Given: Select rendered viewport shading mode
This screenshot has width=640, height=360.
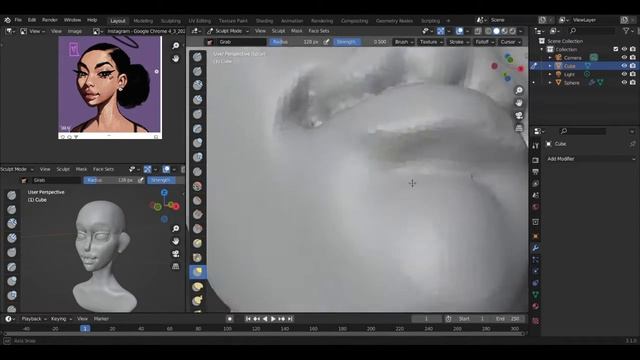Looking at the screenshot, I should tap(512, 31).
